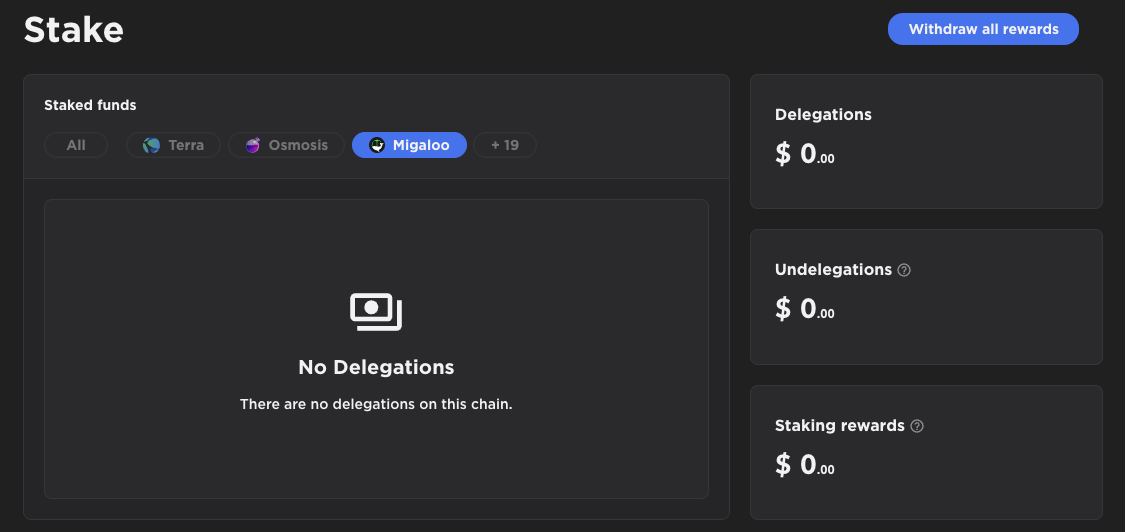Select the All chains filter
This screenshot has width=1125, height=532.
coord(76,145)
